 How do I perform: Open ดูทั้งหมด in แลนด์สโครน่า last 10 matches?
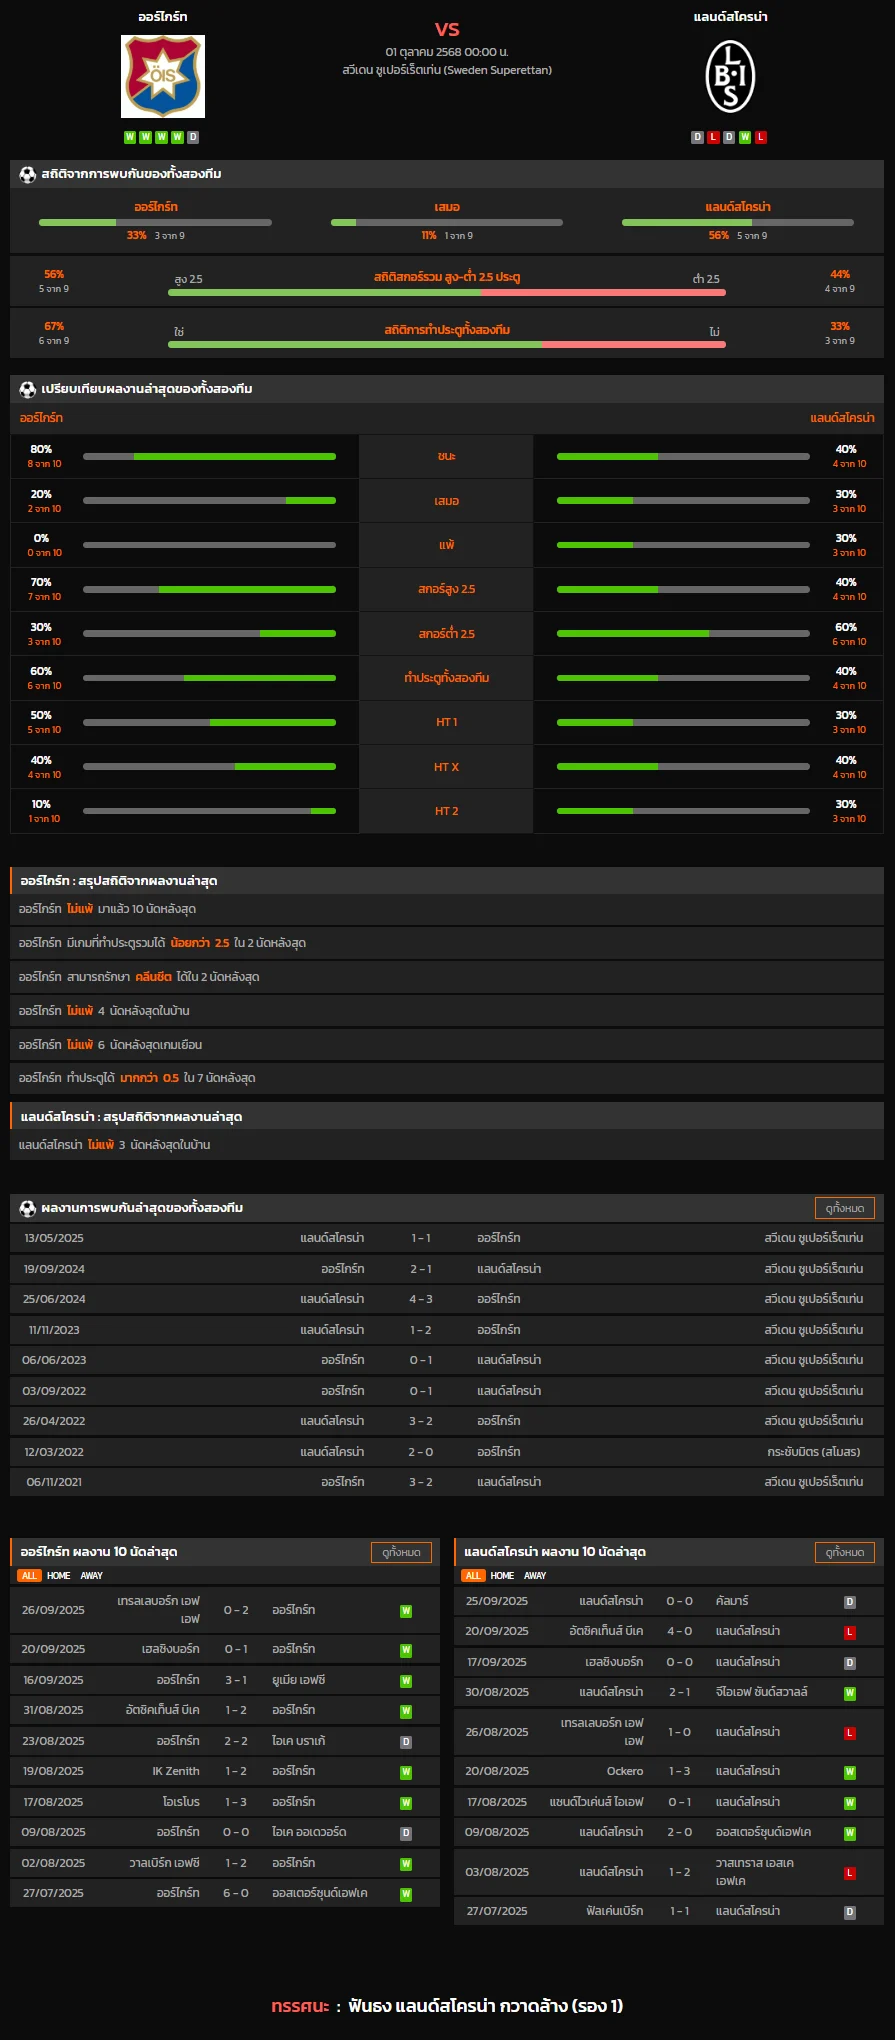click(x=845, y=1552)
